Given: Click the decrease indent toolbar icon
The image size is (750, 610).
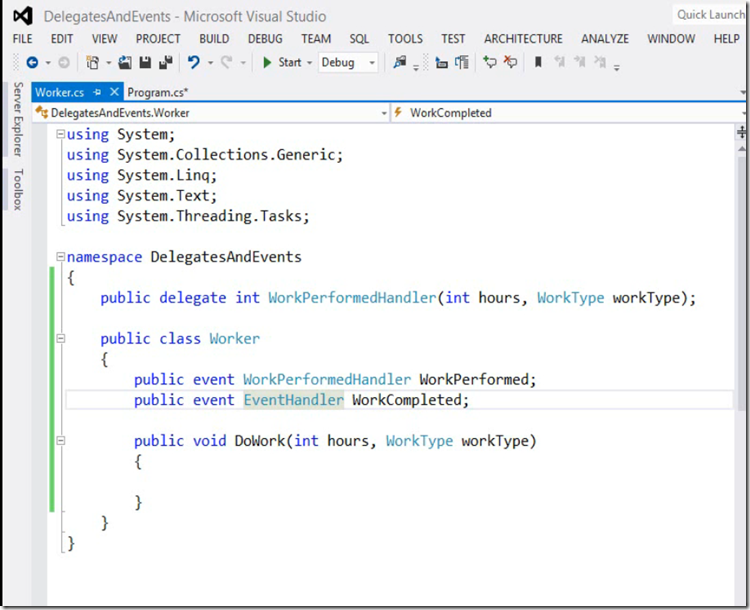Looking at the screenshot, I should click(441, 63).
